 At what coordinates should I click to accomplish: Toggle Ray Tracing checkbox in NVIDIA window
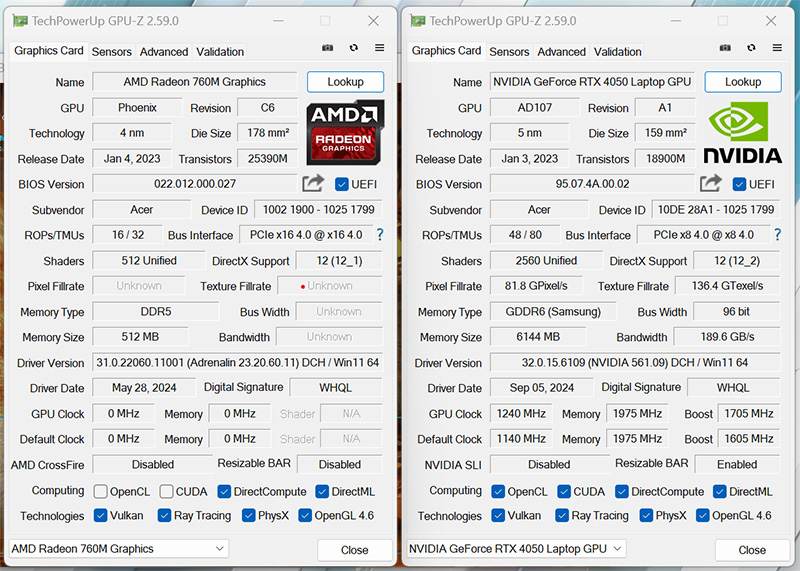(x=562, y=515)
